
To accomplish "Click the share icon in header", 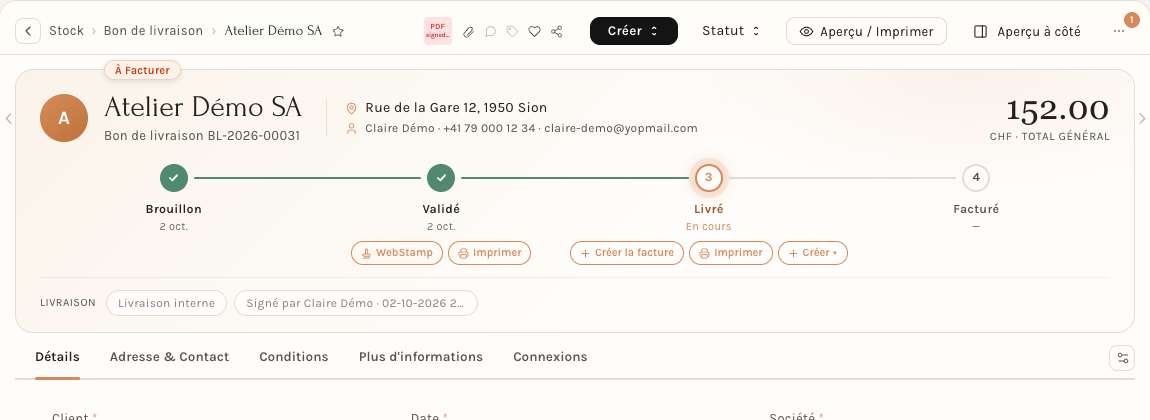I will pyautogui.click(x=557, y=32).
